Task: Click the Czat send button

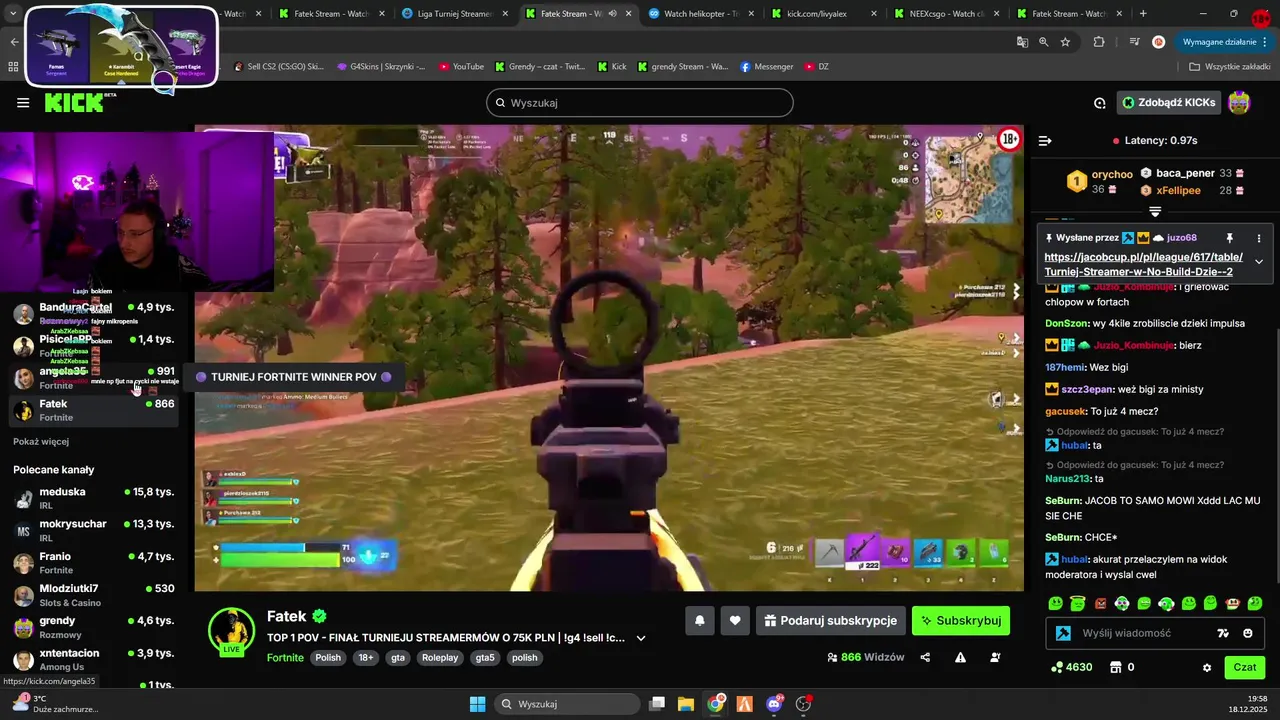Action: 1245,667
